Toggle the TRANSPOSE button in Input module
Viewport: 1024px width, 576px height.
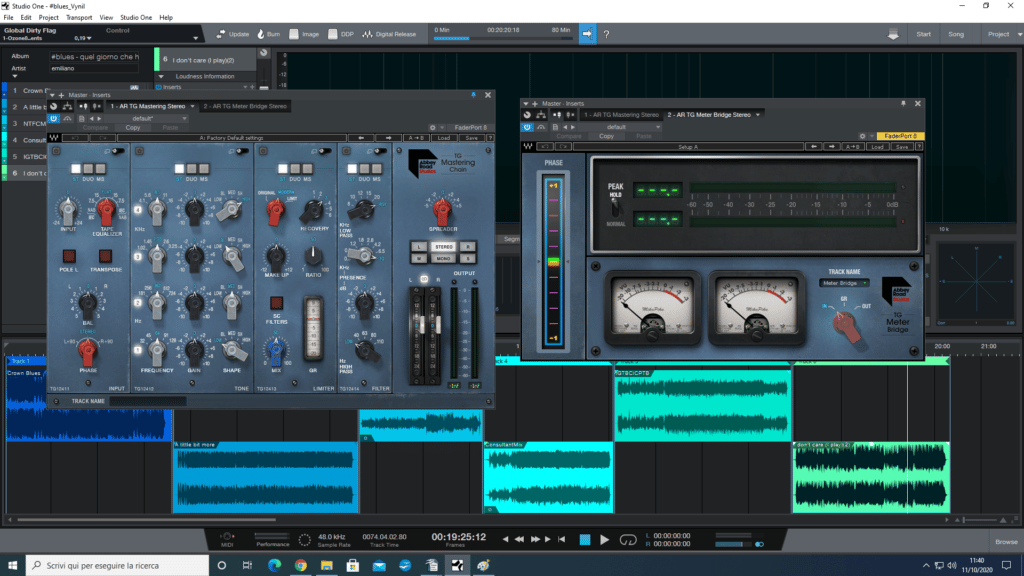coord(105,255)
